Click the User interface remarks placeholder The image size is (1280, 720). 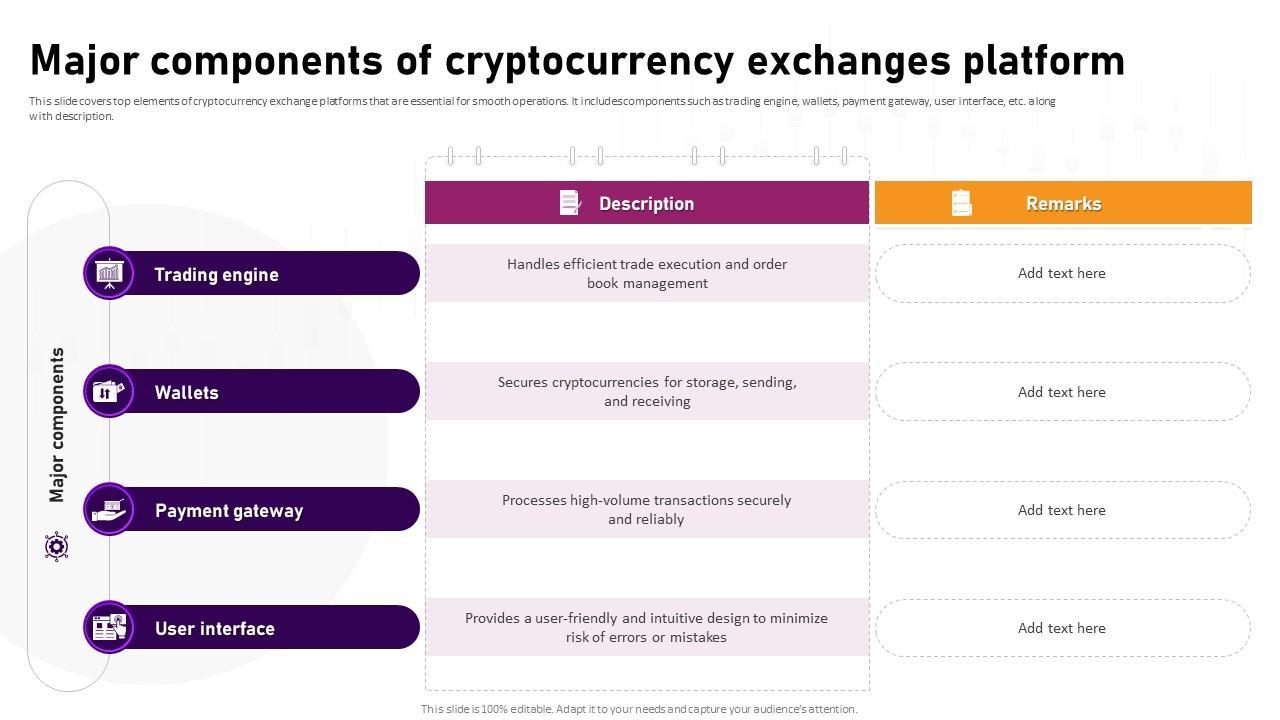coord(1062,628)
